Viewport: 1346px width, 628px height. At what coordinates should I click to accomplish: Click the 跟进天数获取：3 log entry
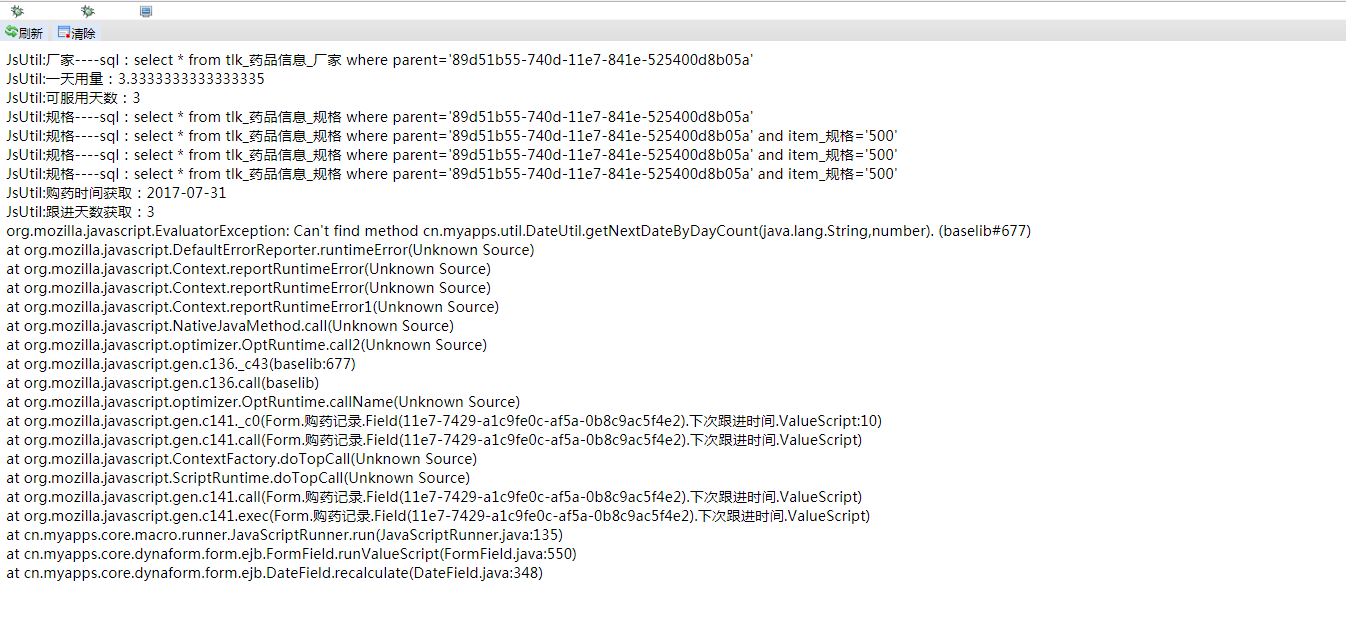(80, 212)
